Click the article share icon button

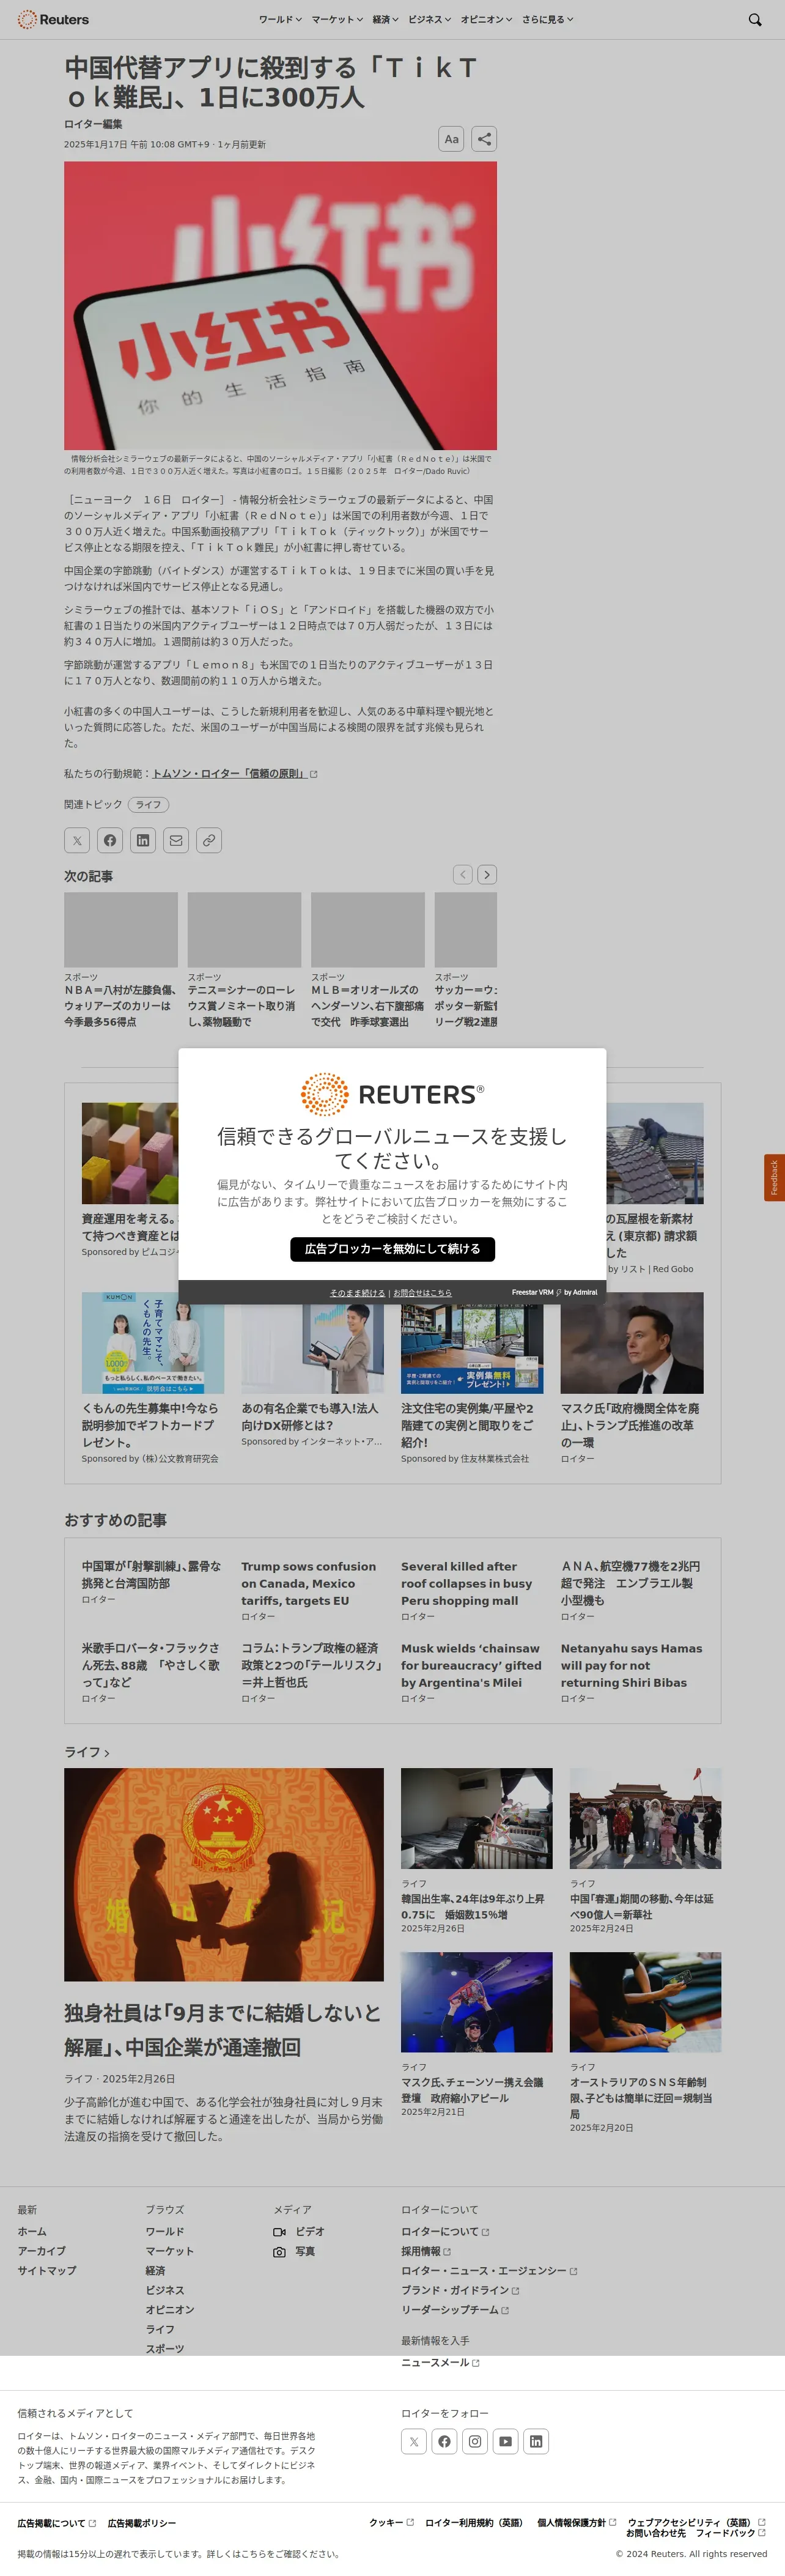pos(484,139)
